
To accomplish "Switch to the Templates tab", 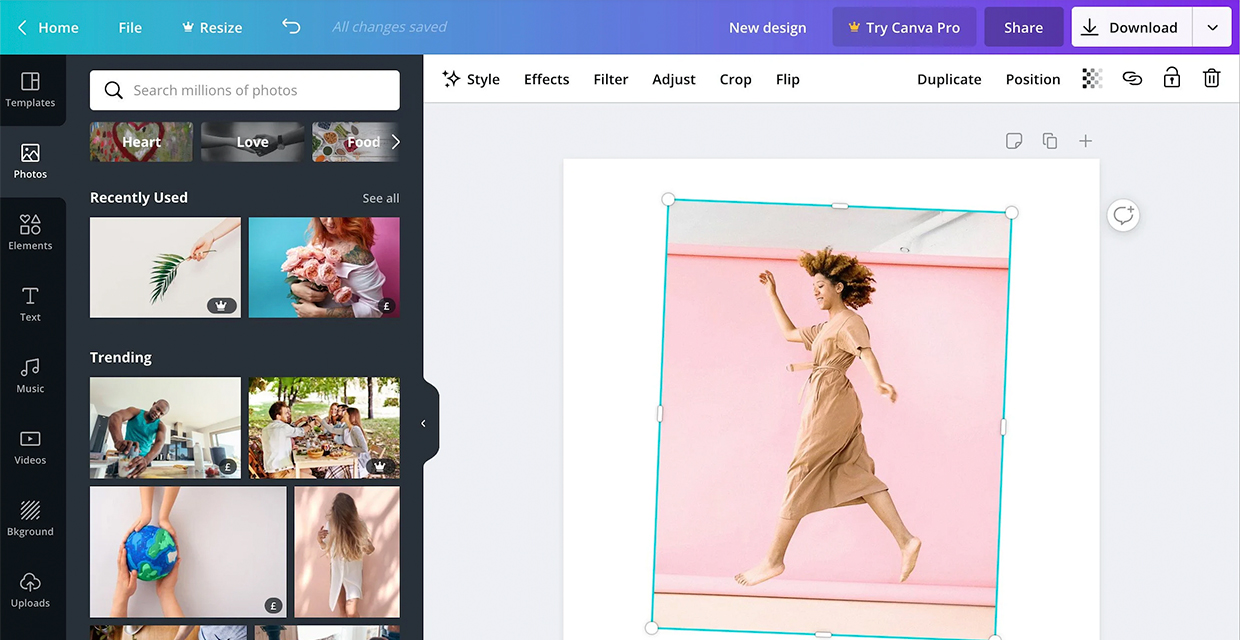I will [x=30, y=90].
